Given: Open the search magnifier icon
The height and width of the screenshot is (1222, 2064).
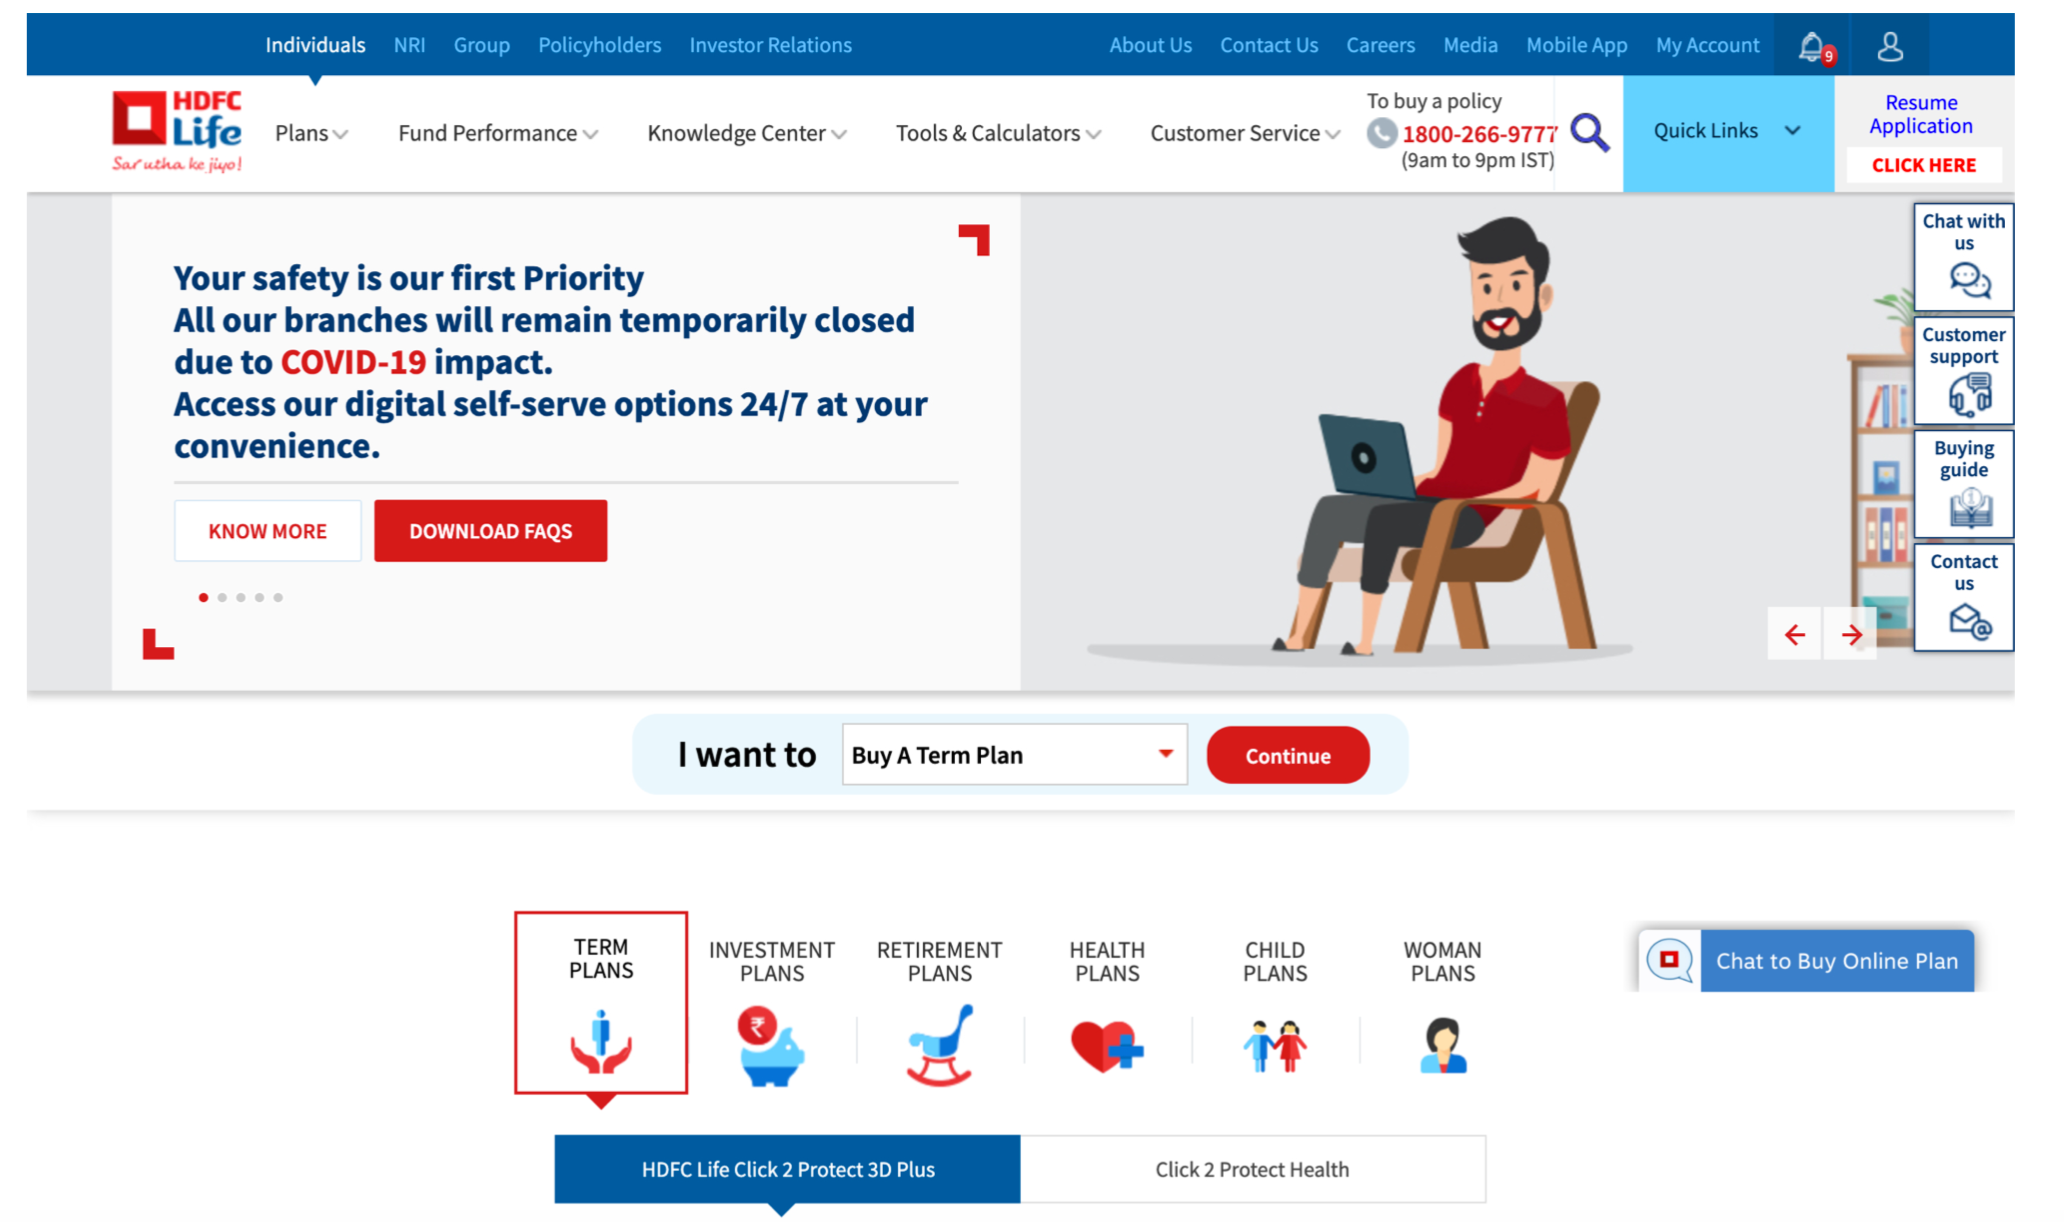Looking at the screenshot, I should [x=1589, y=132].
